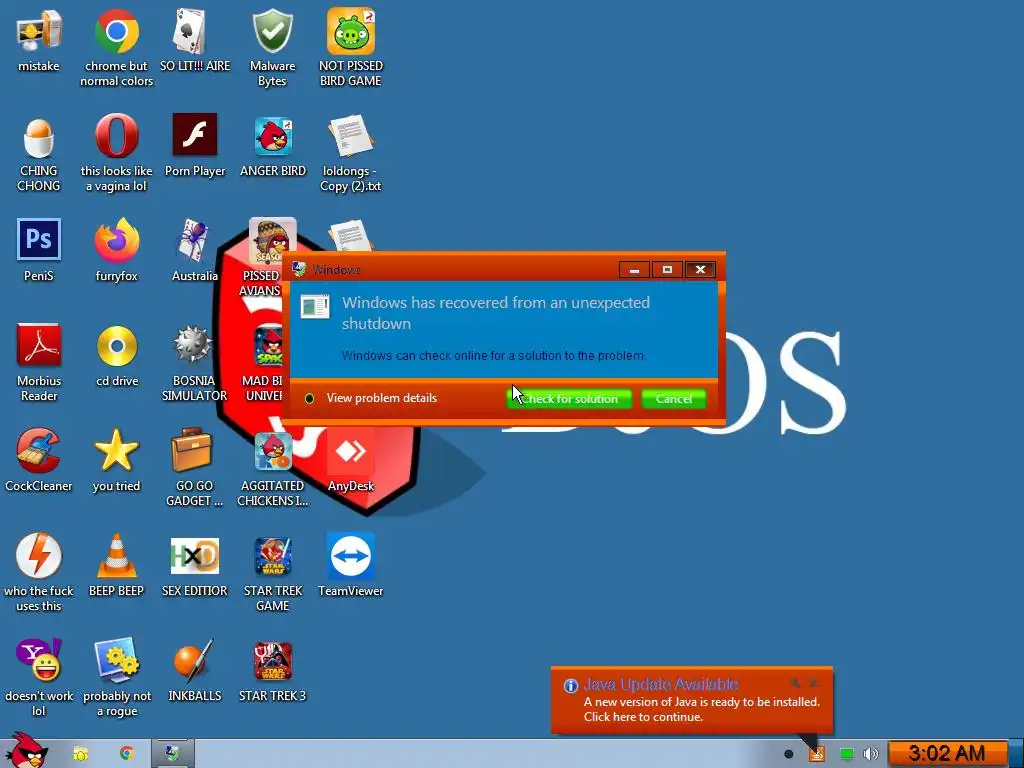Screen dimensions: 1024x768
Task: Open the taskbar file explorer icon
Action: tap(81, 754)
